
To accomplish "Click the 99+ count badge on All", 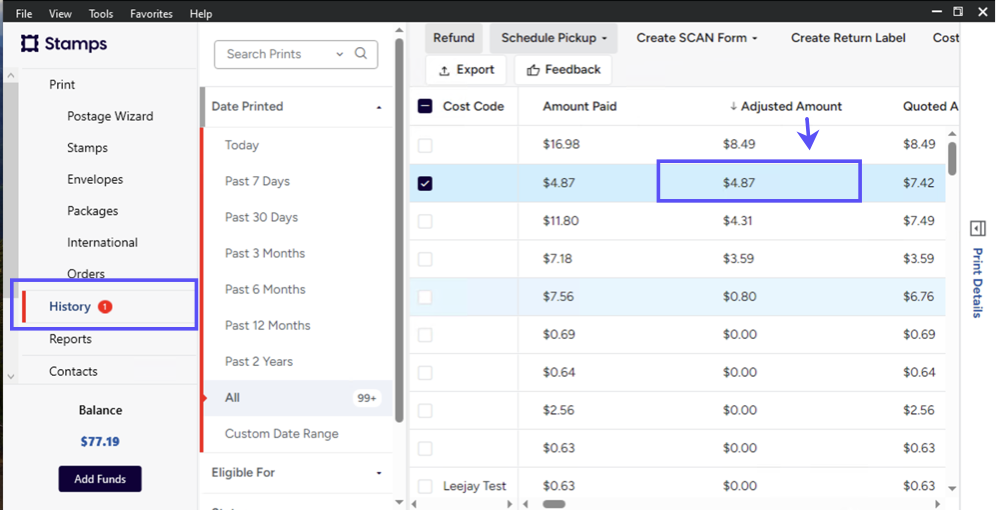I will coord(366,398).
